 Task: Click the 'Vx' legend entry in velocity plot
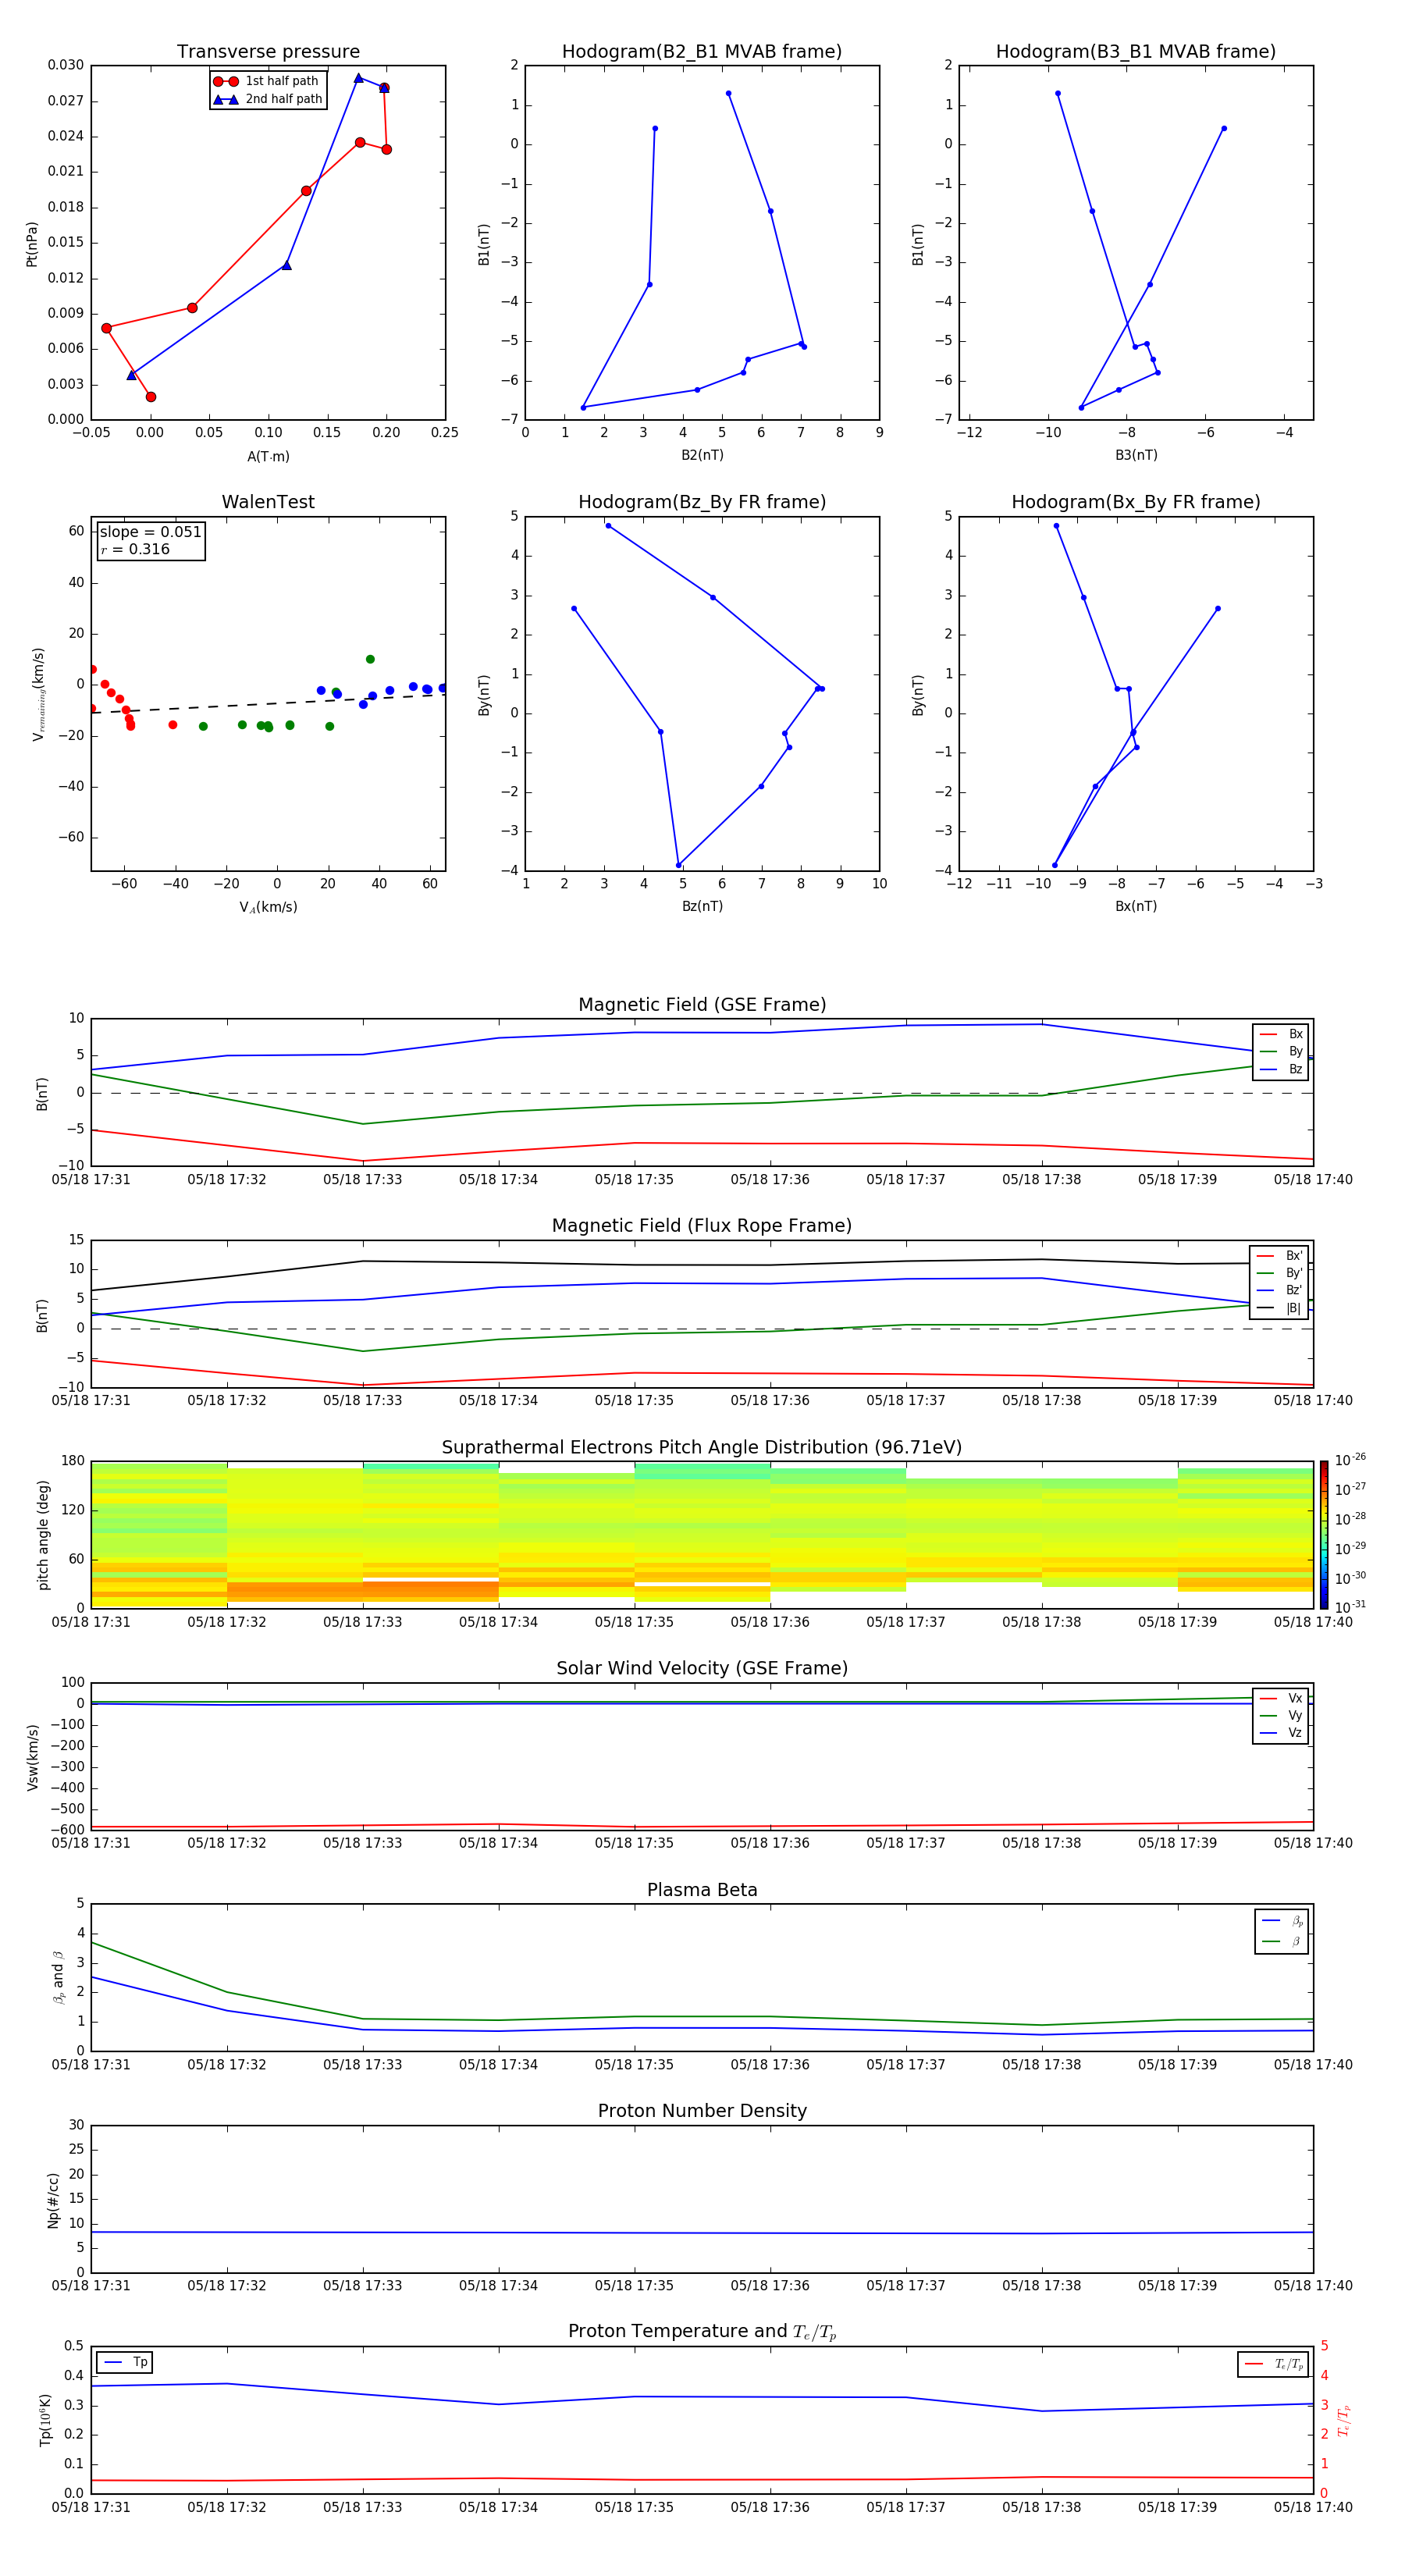1281,1698
